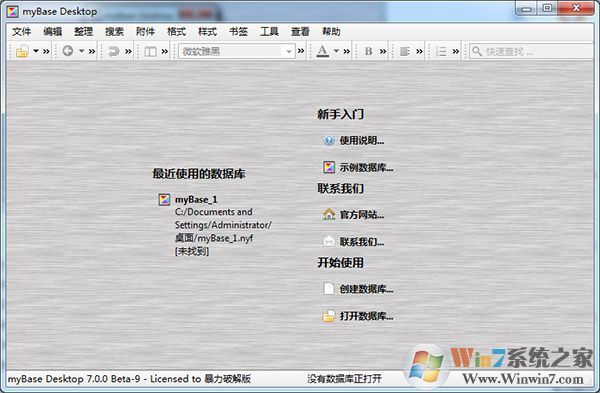The height and width of the screenshot is (393, 600).
Task: Maximize the myBase Desktop window
Action: click(547, 8)
